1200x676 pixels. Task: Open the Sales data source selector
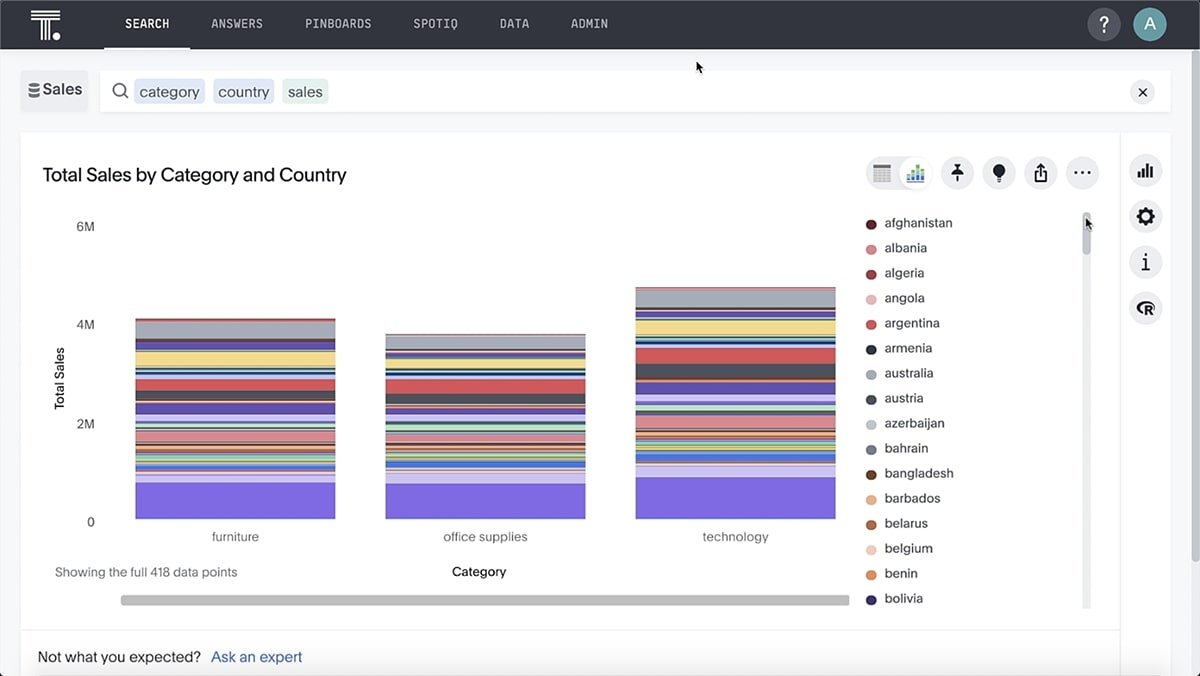click(x=55, y=90)
